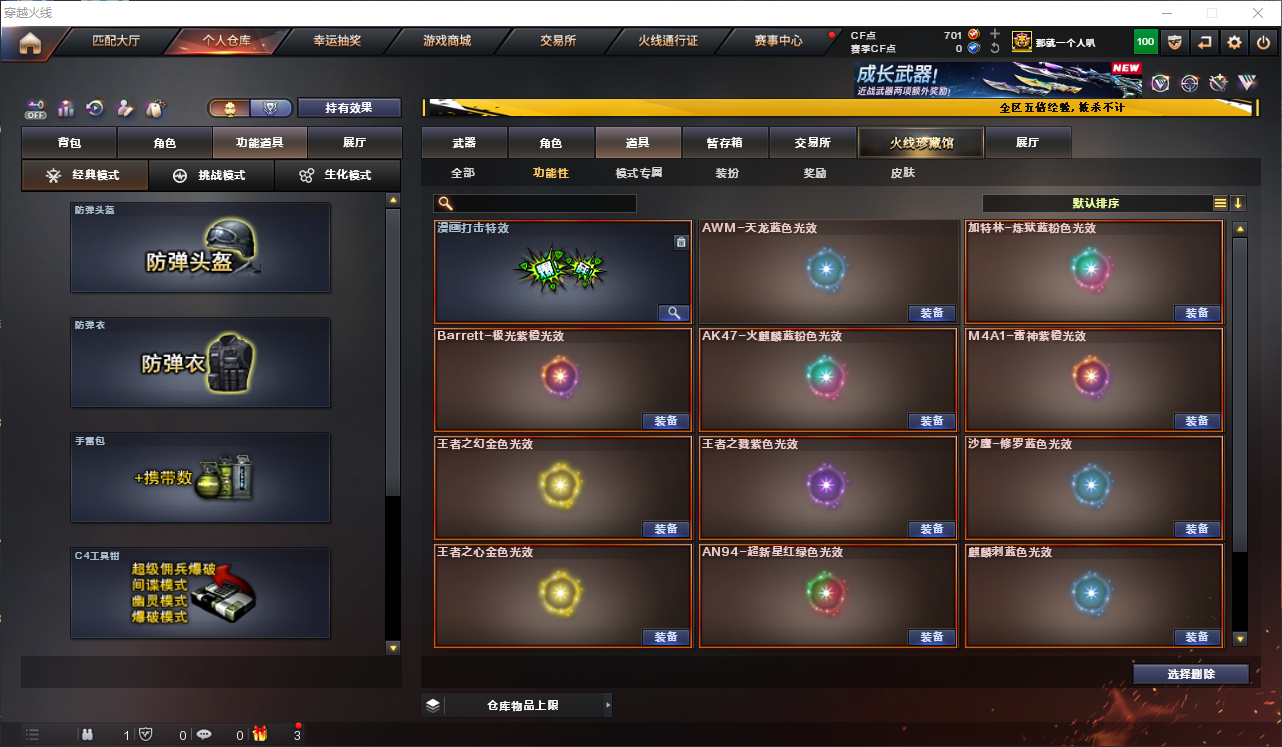
Task: Toggle sort order arrow button
Action: [1238, 203]
